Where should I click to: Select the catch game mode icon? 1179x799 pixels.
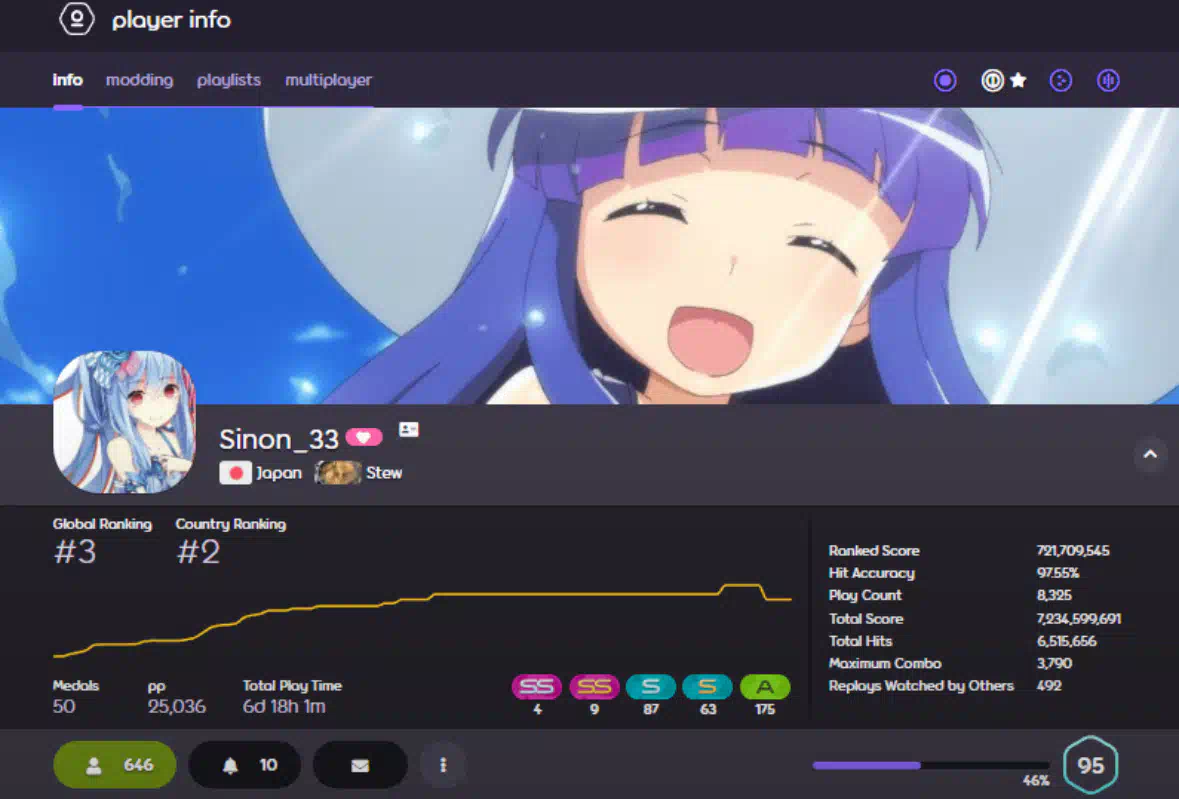(1061, 80)
